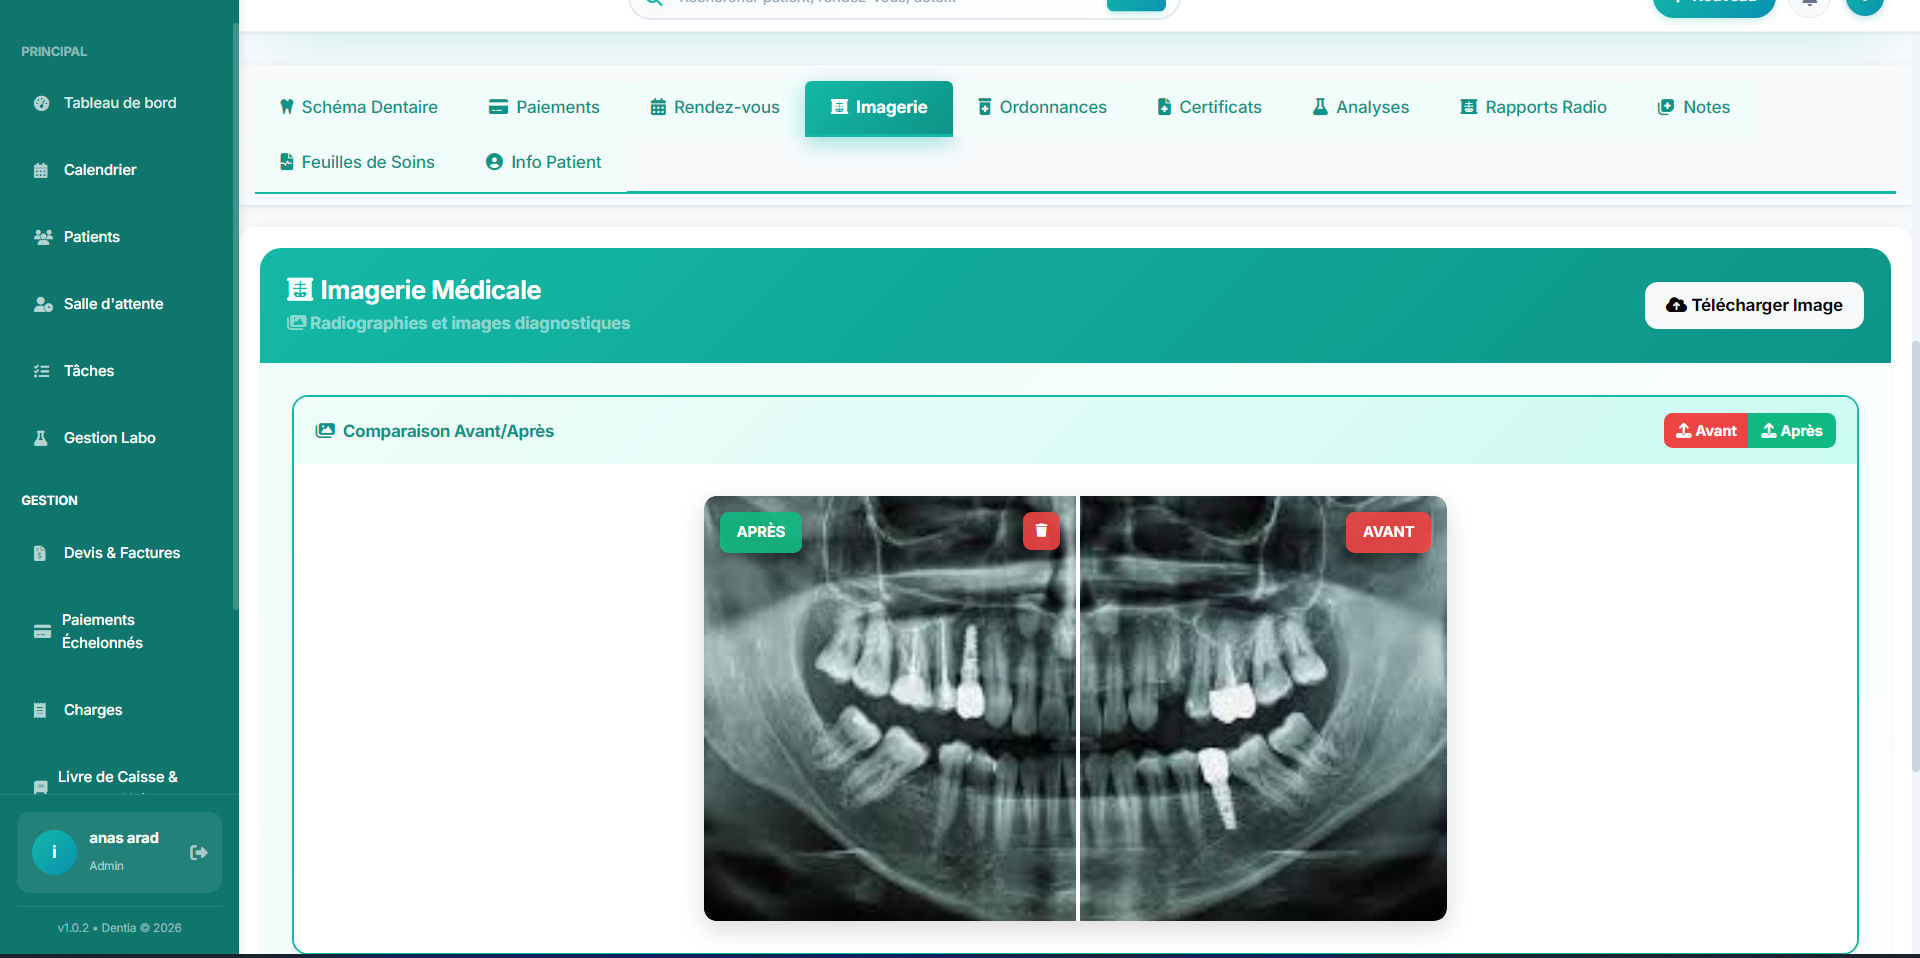1920x958 pixels.
Task: Click the file icon on Certificats tab
Action: coord(1164,107)
